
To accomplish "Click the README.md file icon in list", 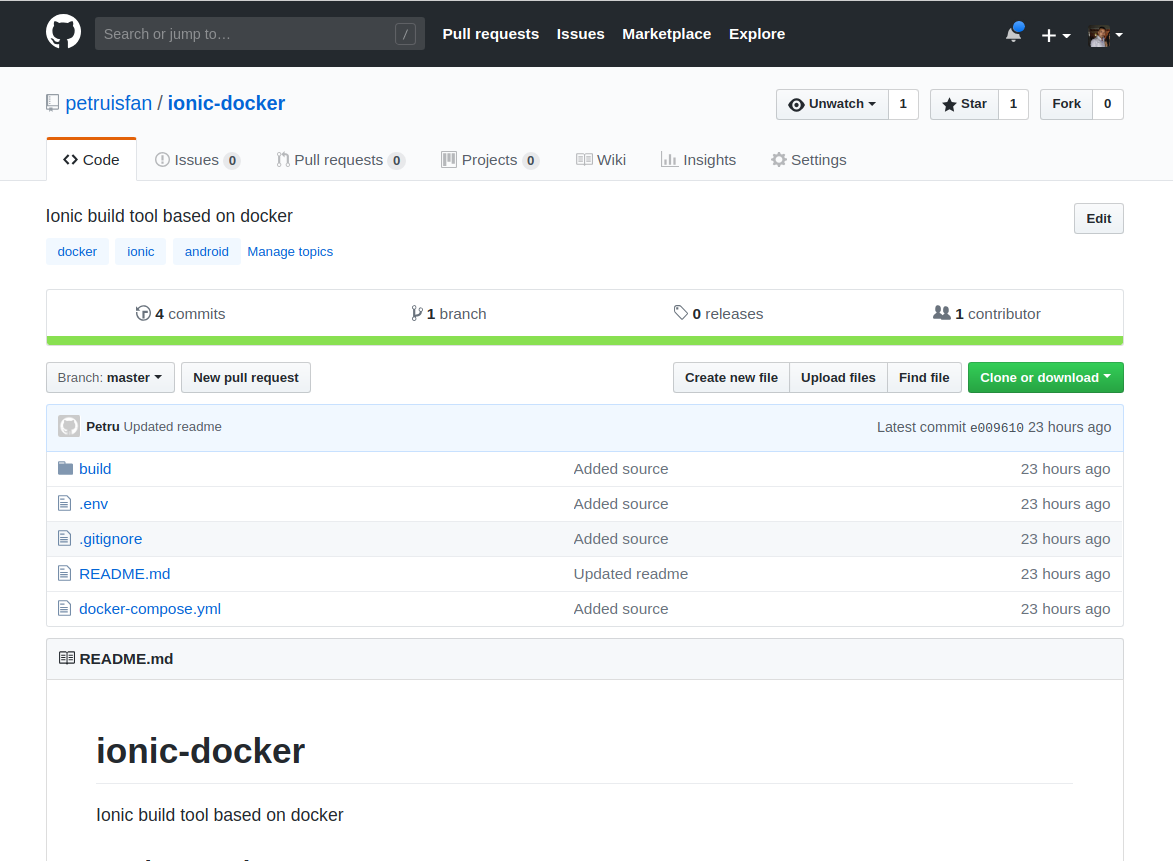I will point(64,574).
